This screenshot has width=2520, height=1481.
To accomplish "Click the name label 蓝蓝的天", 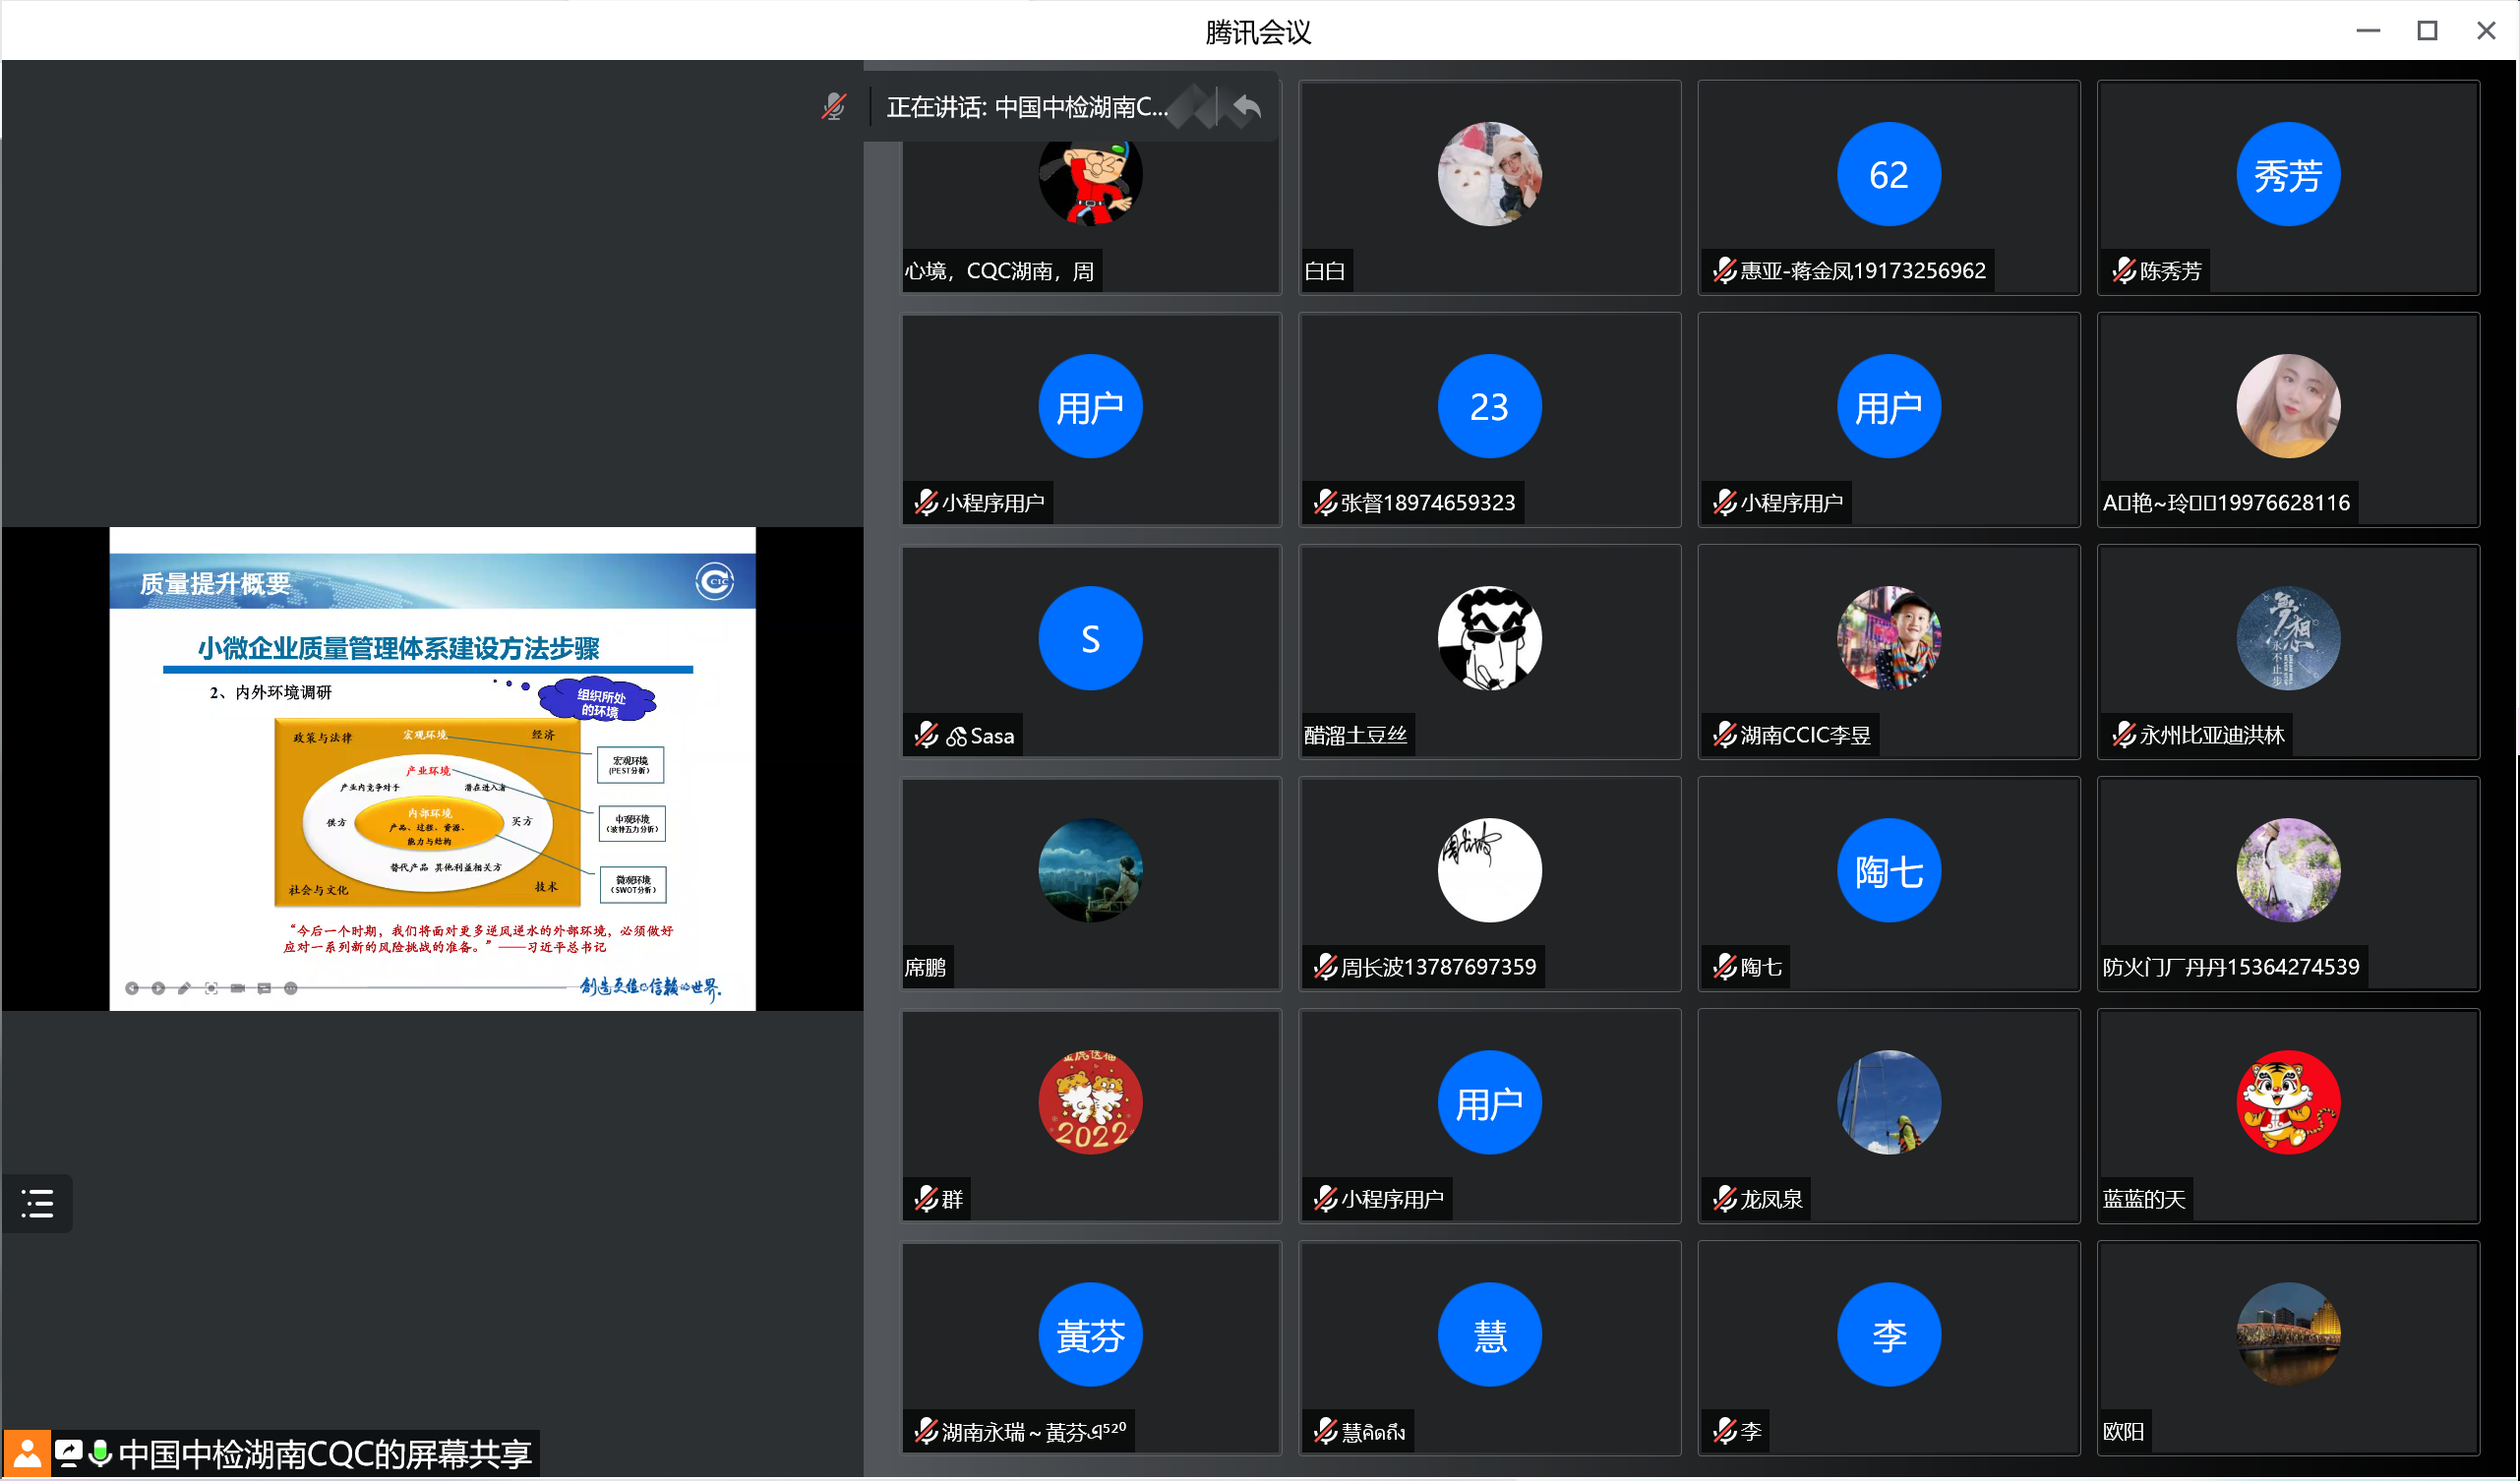I will [2144, 1199].
